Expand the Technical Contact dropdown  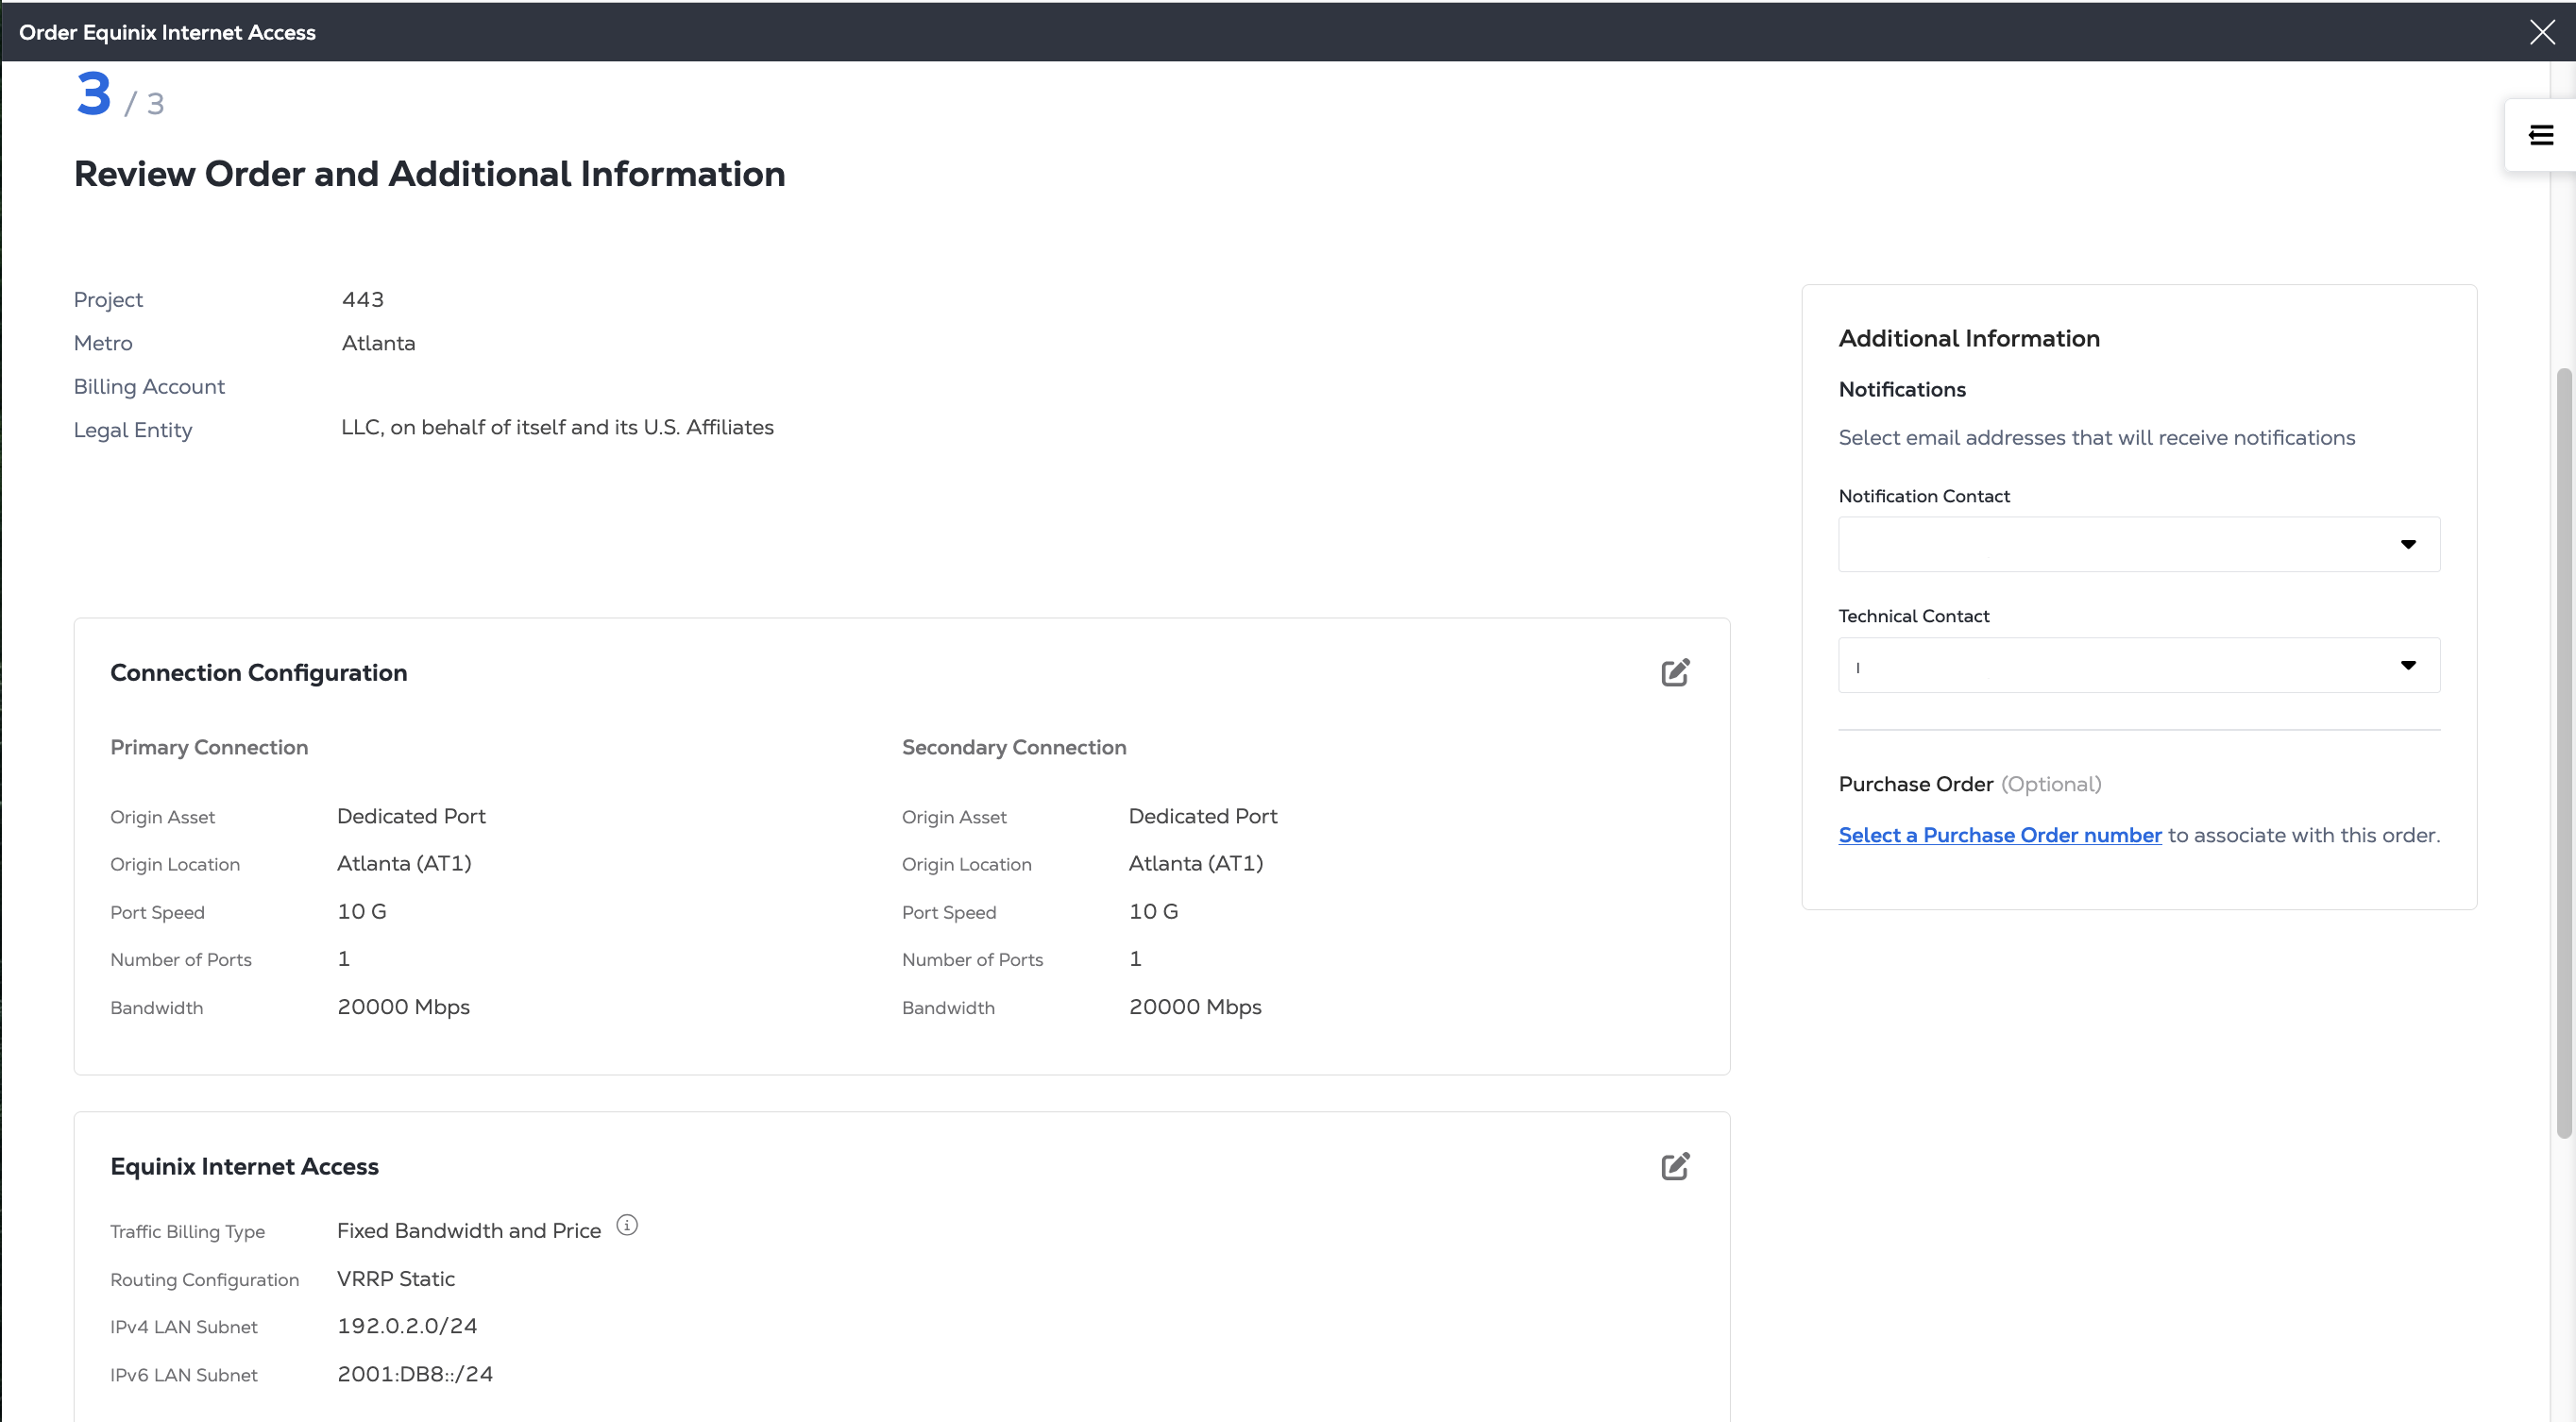(2138, 665)
